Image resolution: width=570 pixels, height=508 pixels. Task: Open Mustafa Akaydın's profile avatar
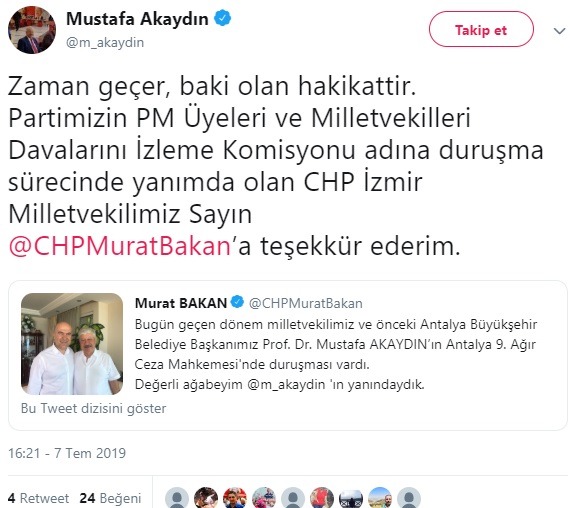32,30
